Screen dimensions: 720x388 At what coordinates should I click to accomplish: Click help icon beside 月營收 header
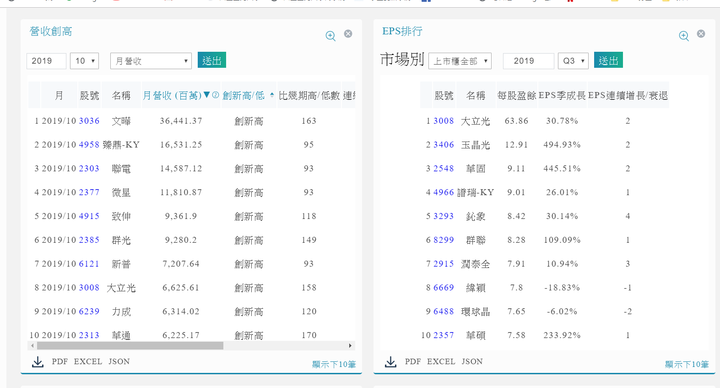click(x=215, y=95)
